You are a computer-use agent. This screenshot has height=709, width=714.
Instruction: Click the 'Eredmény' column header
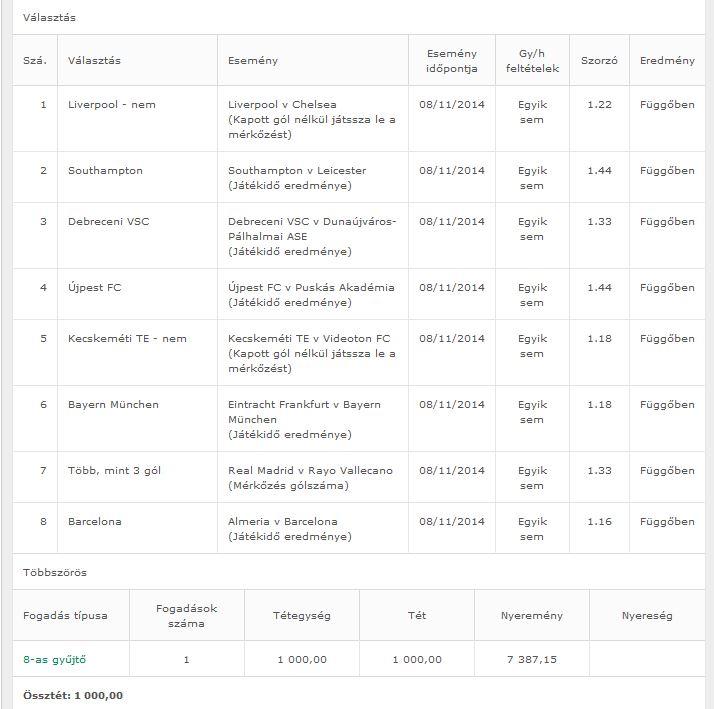(667, 60)
